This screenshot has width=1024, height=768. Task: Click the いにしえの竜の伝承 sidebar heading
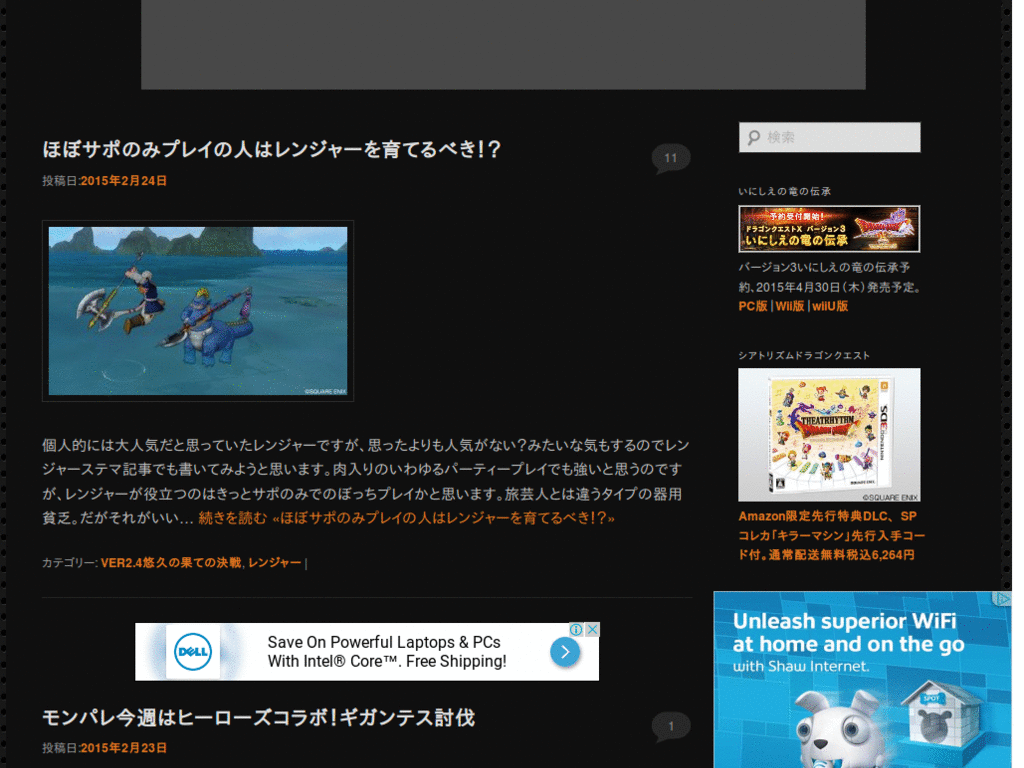pos(784,191)
